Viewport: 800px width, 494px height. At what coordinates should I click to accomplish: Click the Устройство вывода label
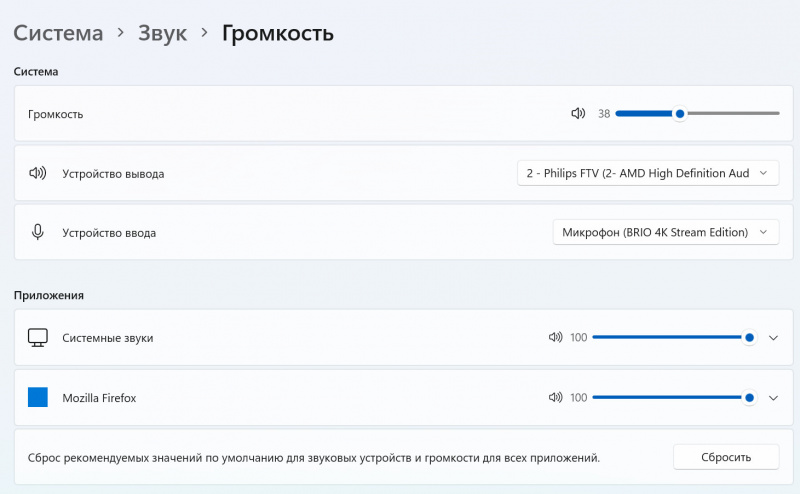(113, 174)
